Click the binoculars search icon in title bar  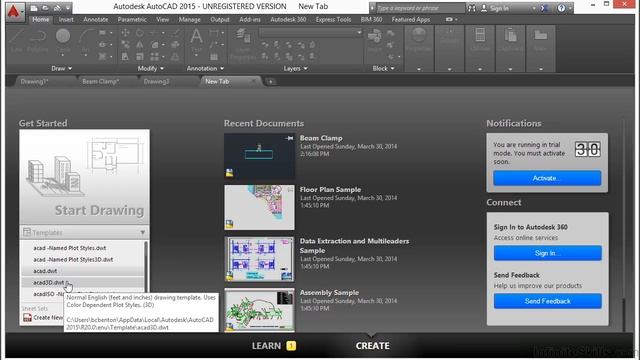471,8
